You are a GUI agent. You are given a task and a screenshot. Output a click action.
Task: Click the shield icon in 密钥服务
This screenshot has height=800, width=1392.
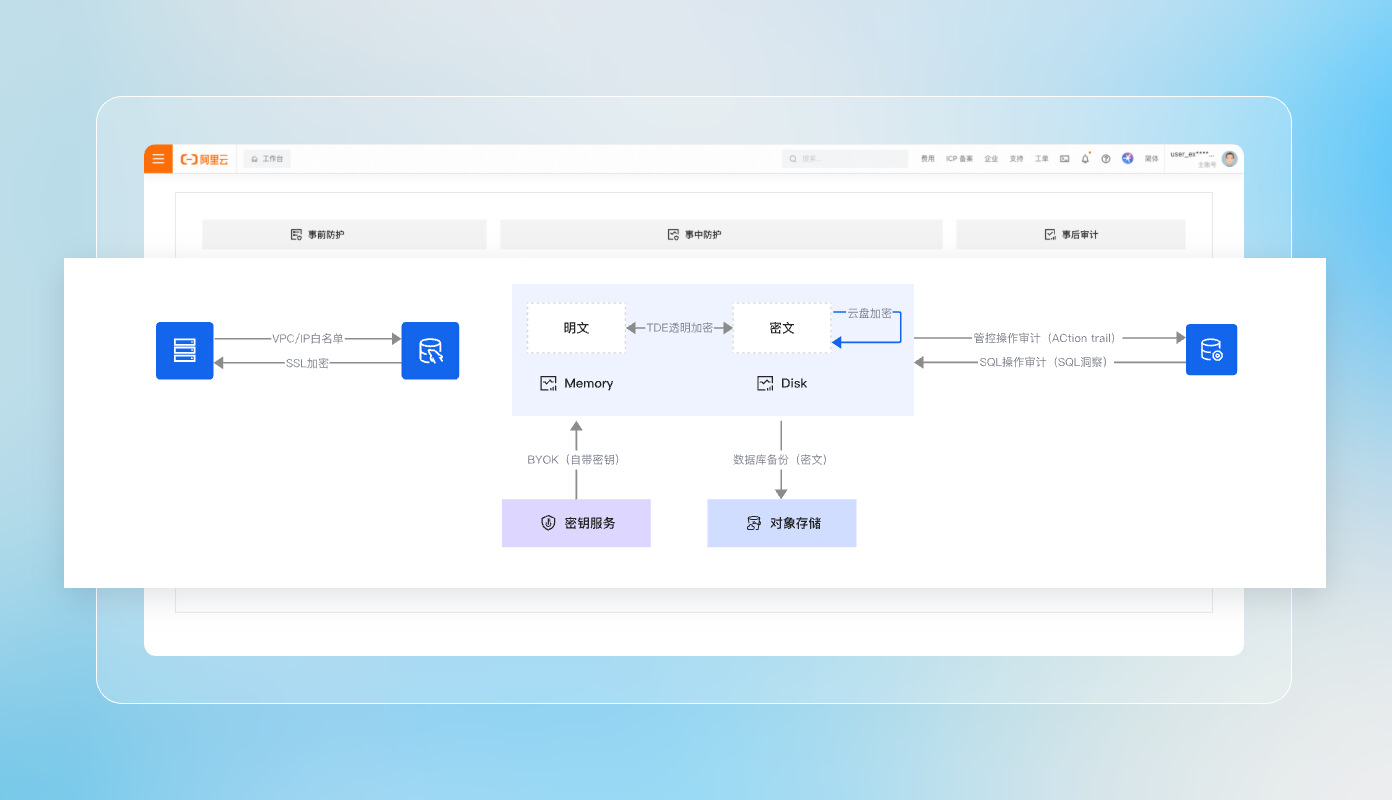[548, 523]
